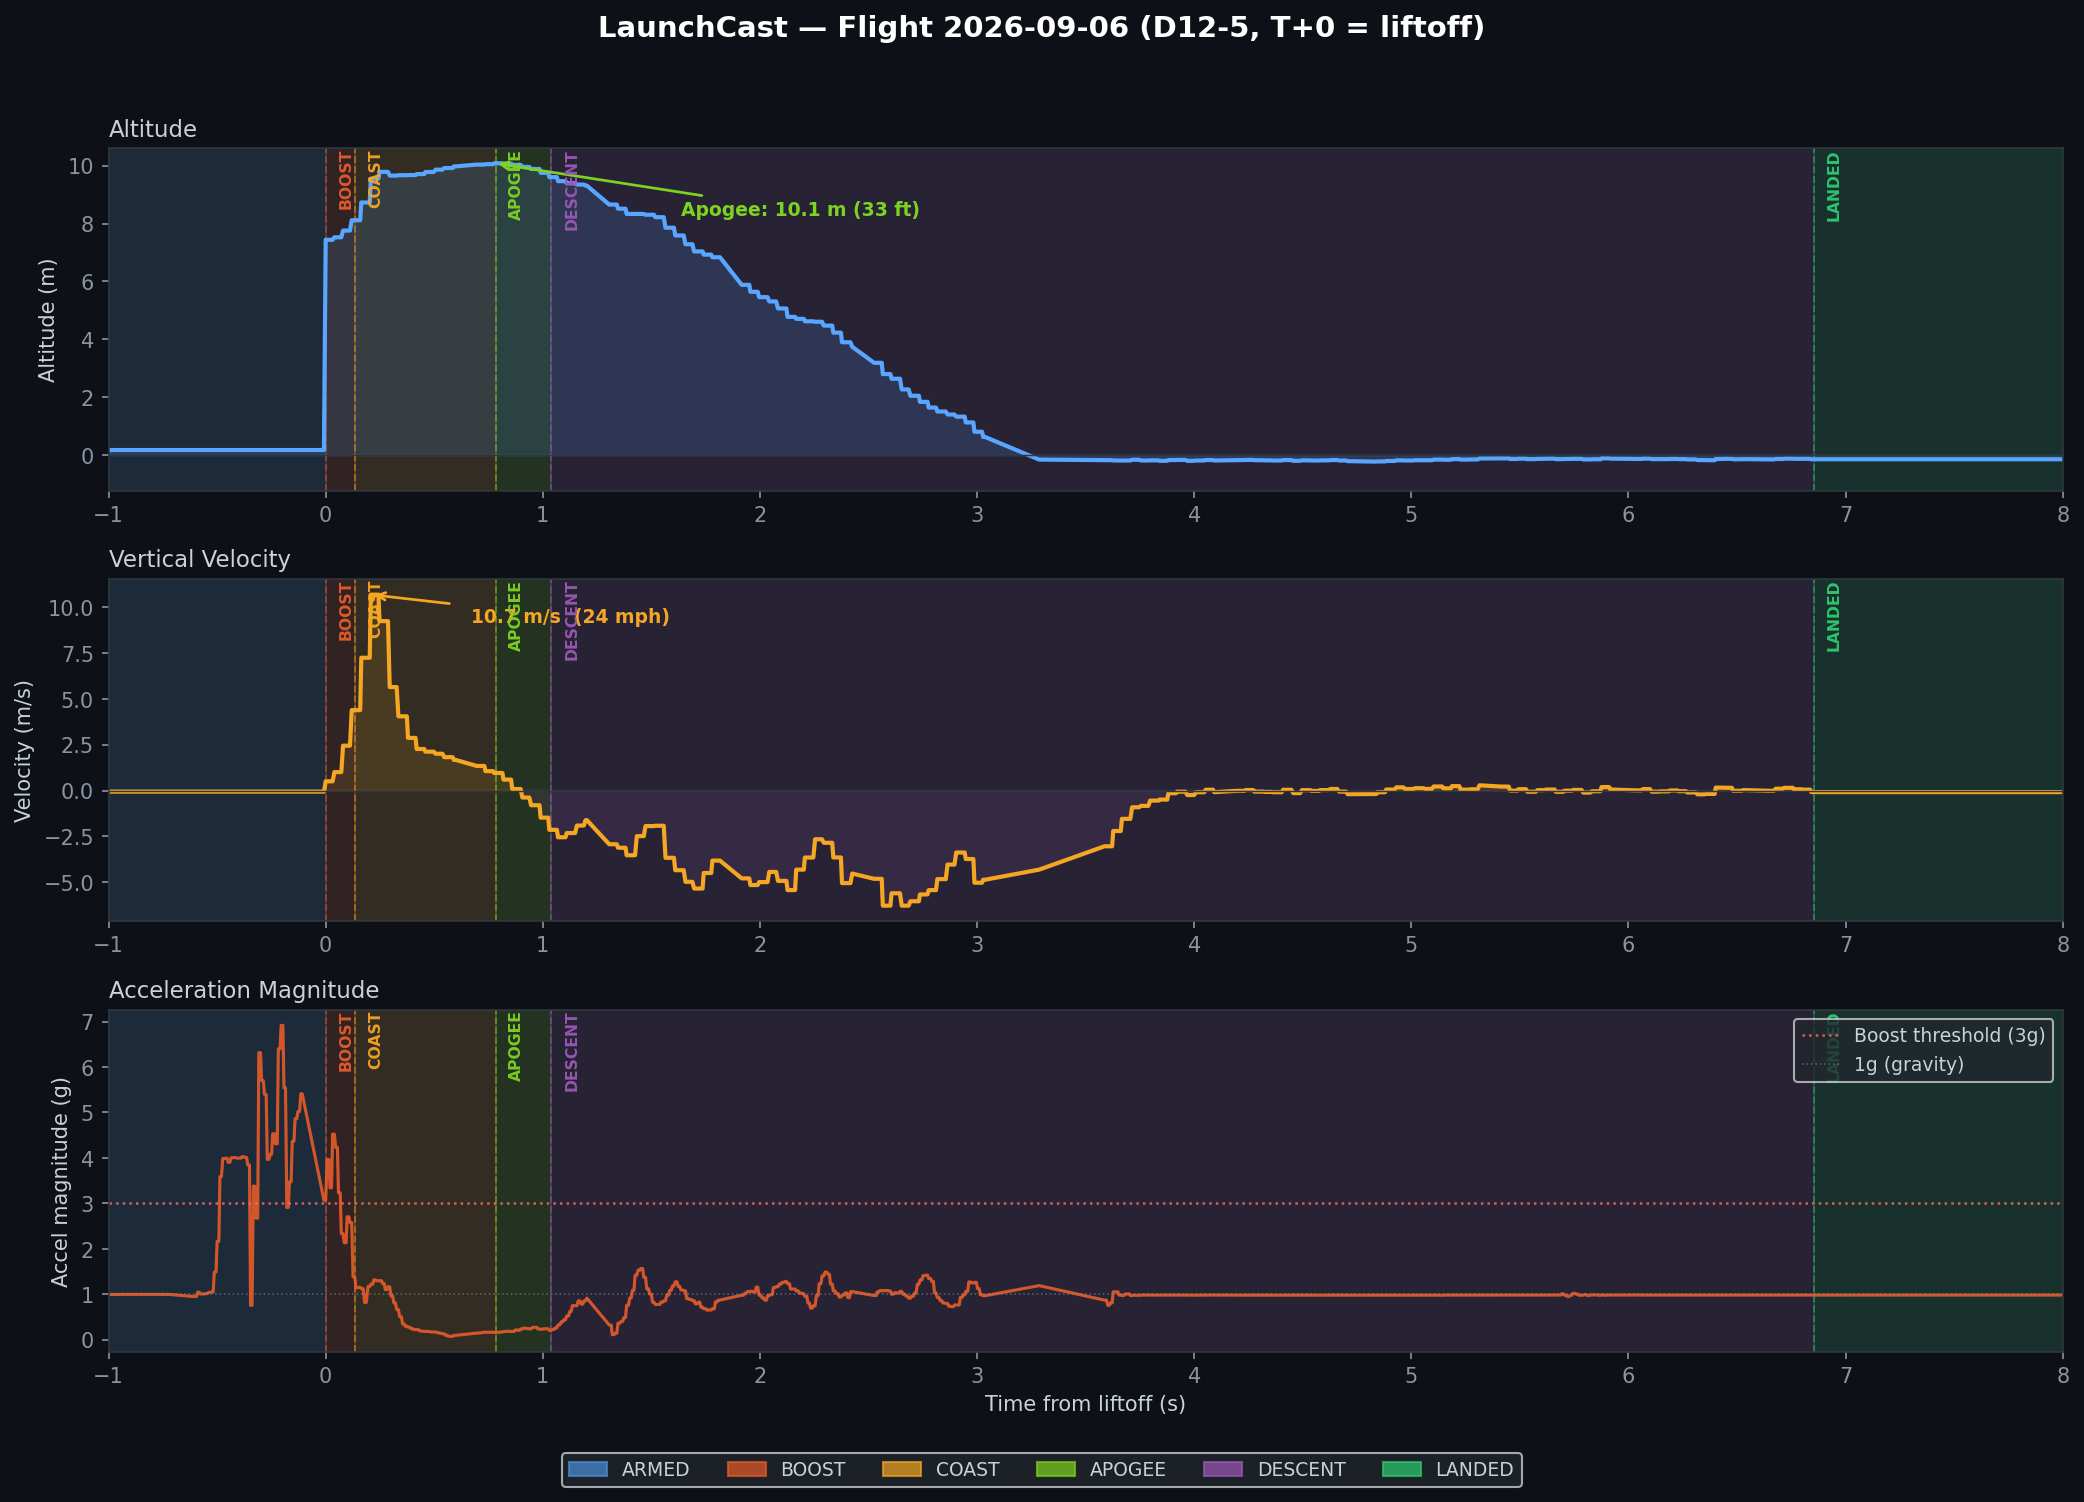Click the COAST marker in Acceleration chart
Screen dimensions: 2084x1502
[x=374, y=1041]
